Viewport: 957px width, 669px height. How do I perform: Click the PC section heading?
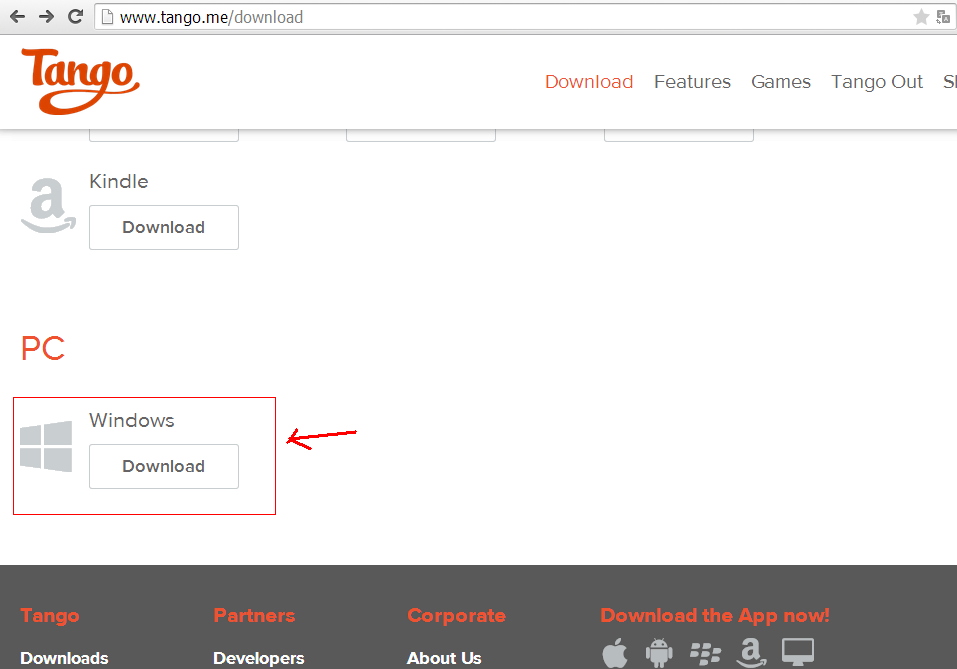[43, 349]
